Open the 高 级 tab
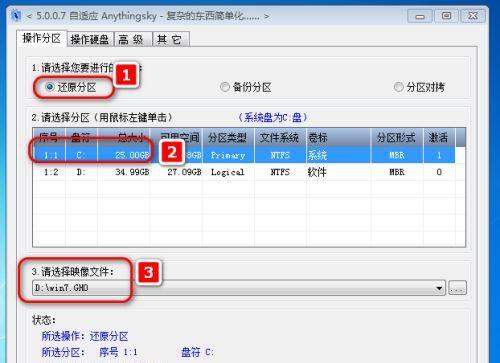500x363 pixels. [133, 40]
